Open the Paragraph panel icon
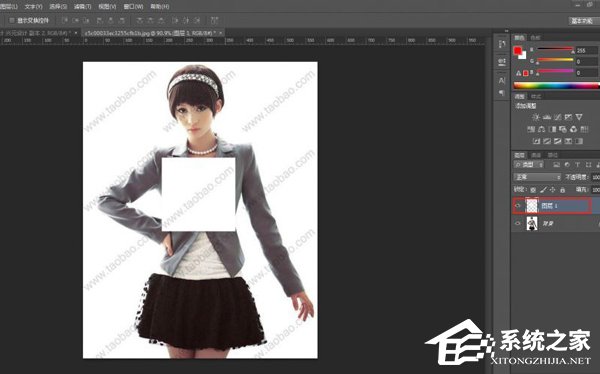Screen dimensions: 600x374 point(502,93)
